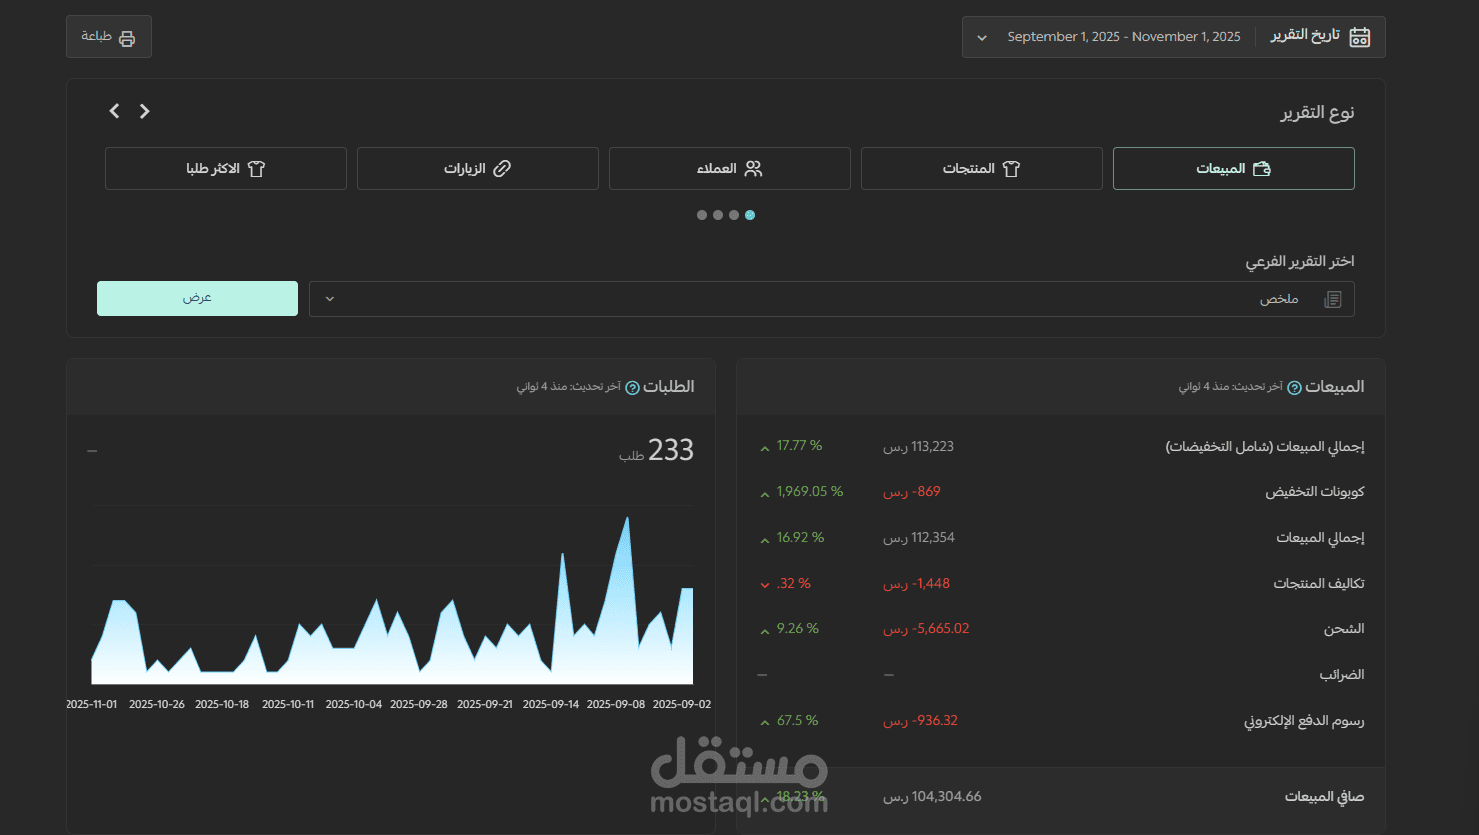Select the المنتجات report tab
Screen dimensions: 1479x835
coord(981,168)
